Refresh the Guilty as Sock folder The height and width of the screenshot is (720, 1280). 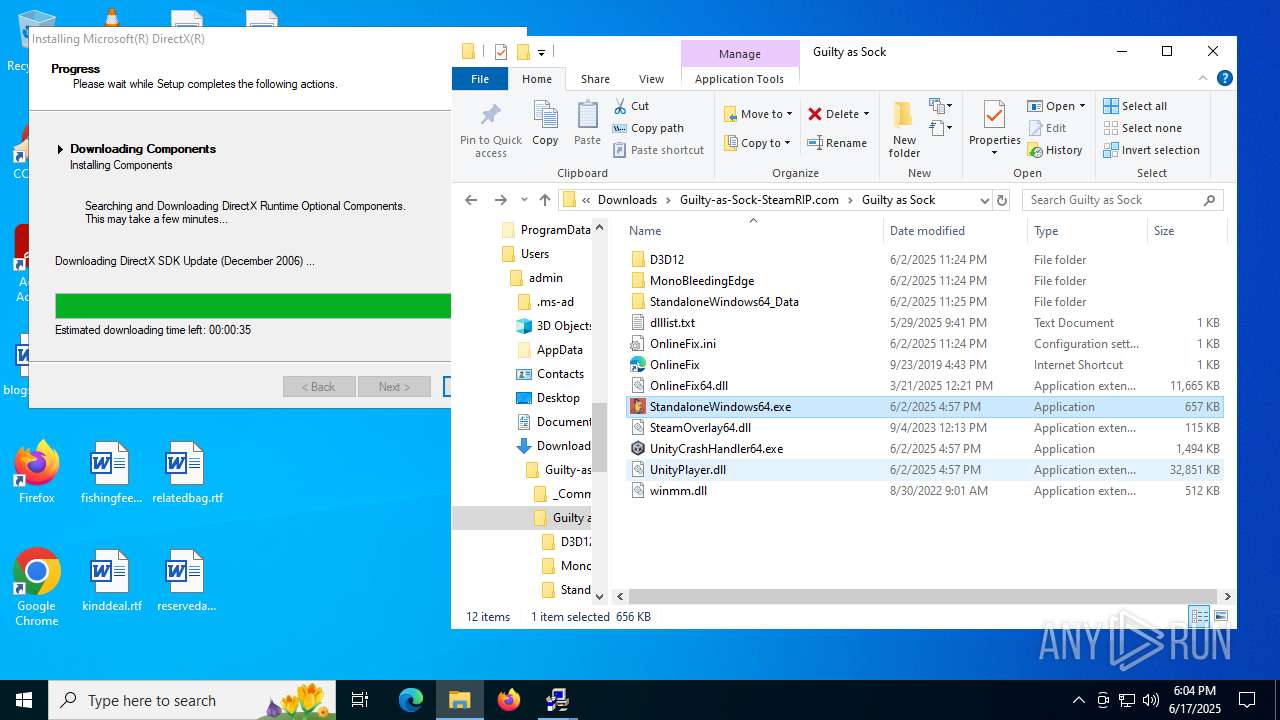point(1002,200)
